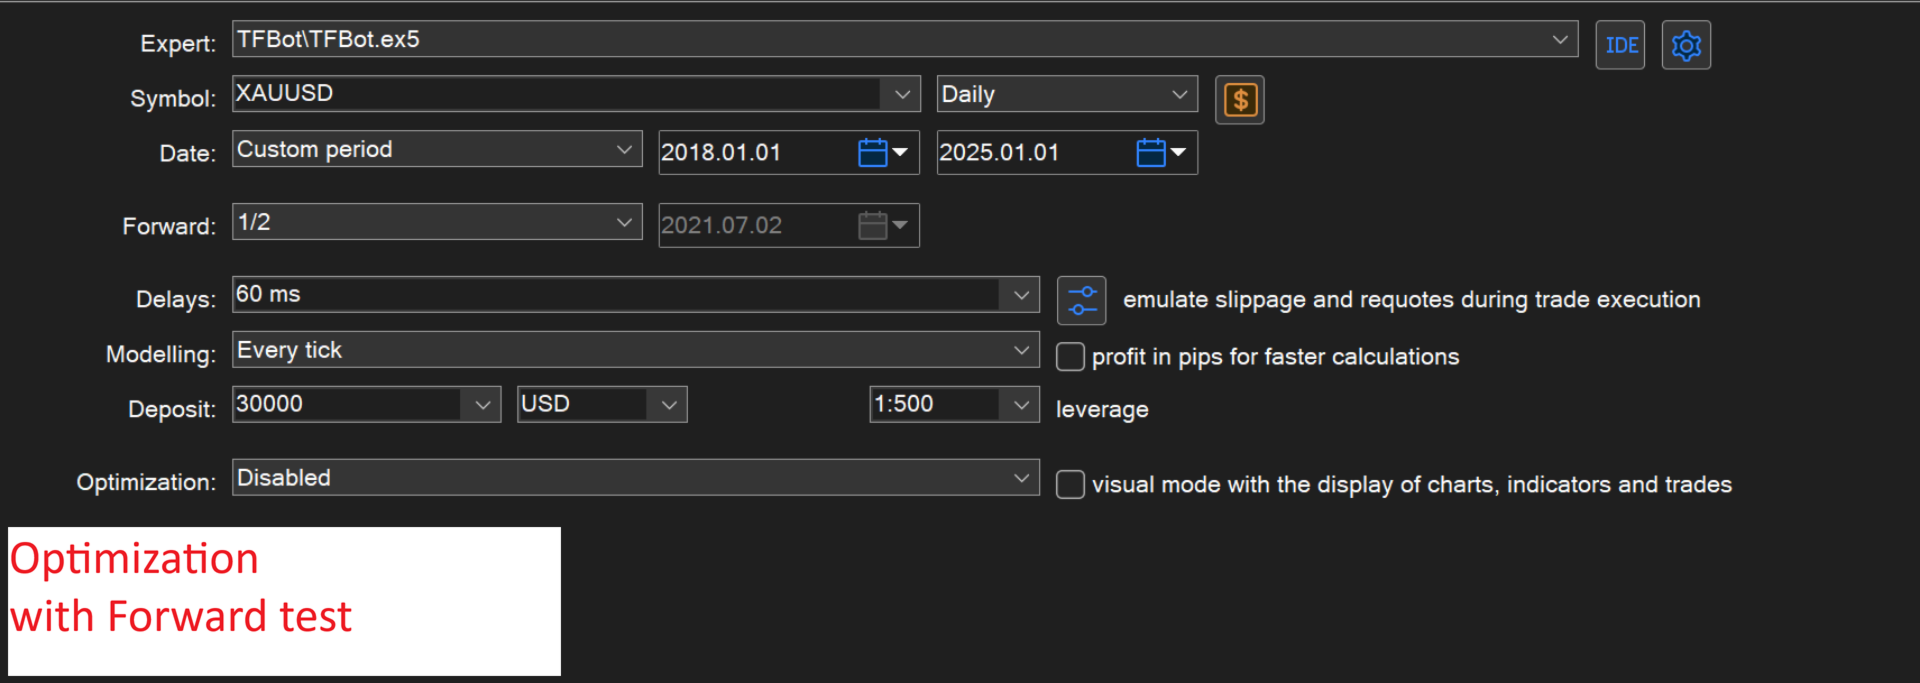The width and height of the screenshot is (1920, 683).
Task: Click the Optimization label
Action: (x=146, y=482)
